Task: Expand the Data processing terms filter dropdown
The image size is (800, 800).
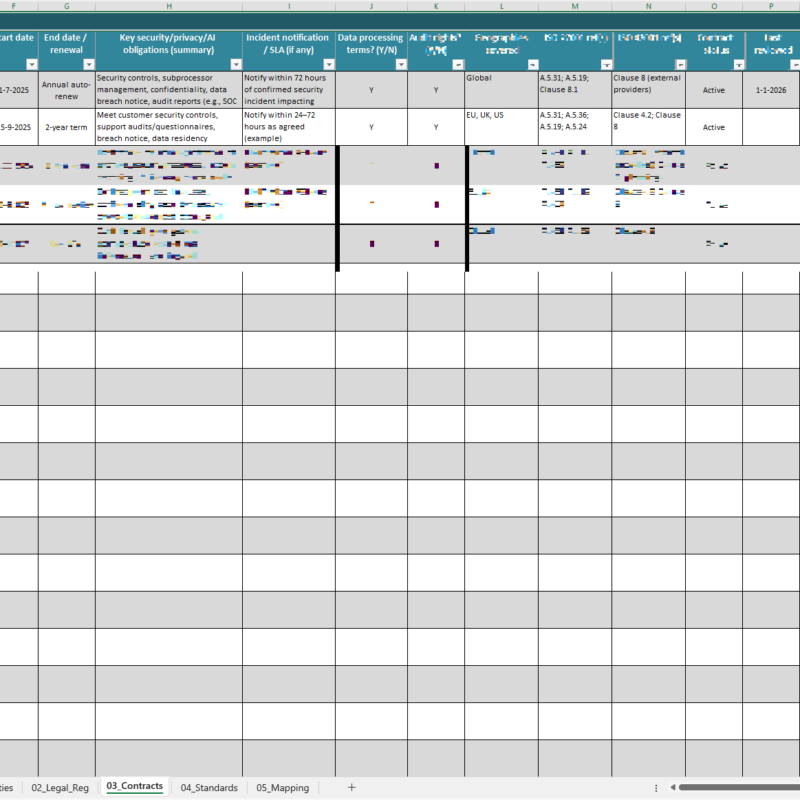Action: tap(400, 63)
